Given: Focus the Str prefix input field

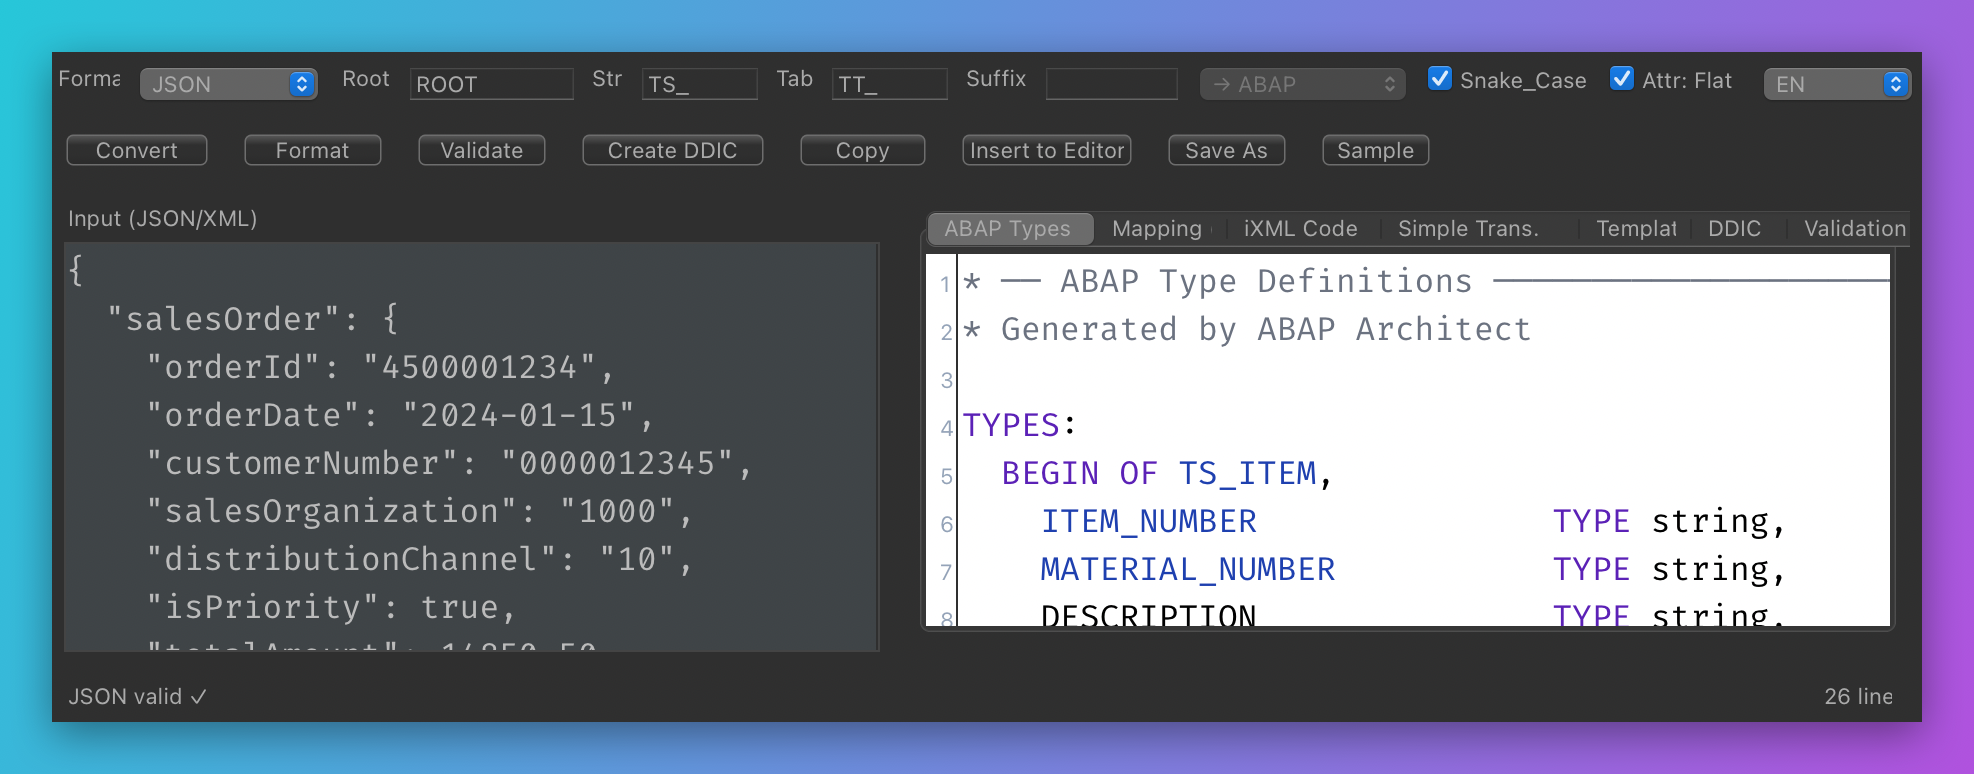Looking at the screenshot, I should click(x=699, y=84).
